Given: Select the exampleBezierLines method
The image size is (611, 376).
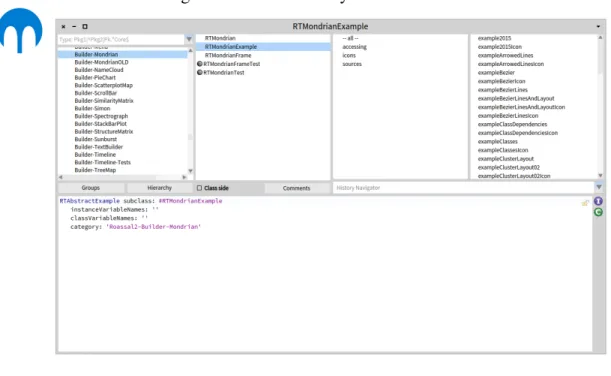Looking at the screenshot, I should pyautogui.click(x=503, y=90).
